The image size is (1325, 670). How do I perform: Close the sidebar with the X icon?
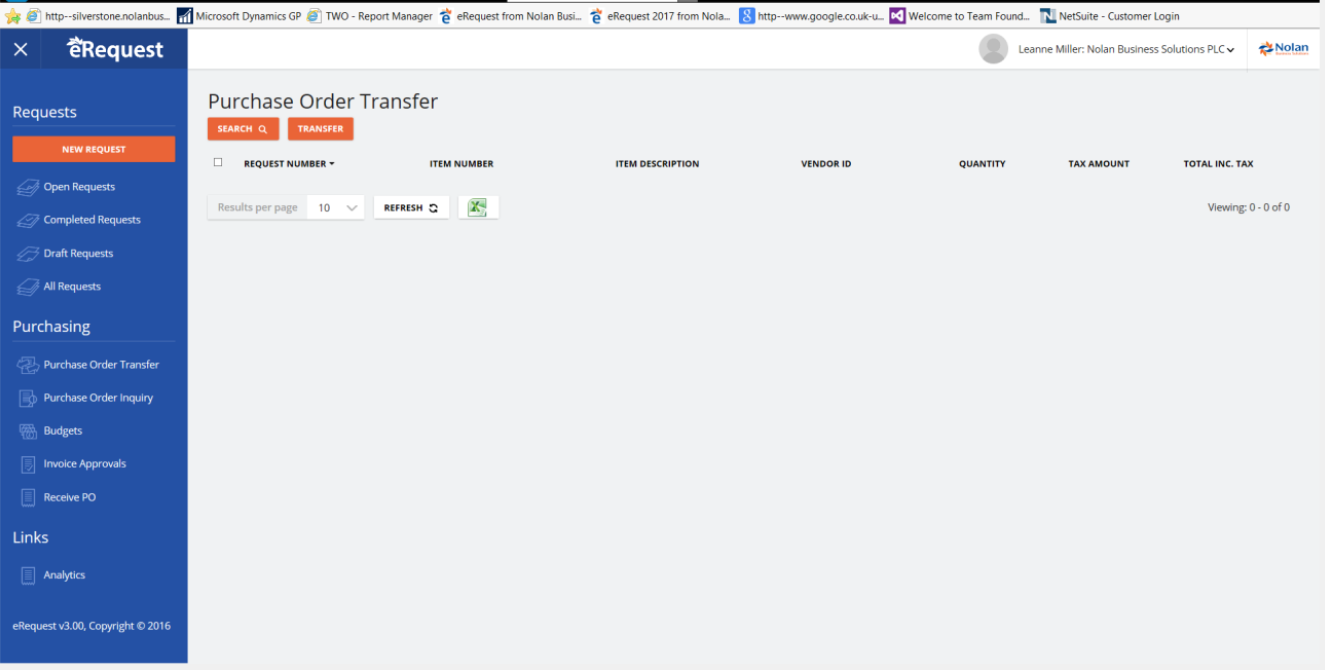point(21,49)
